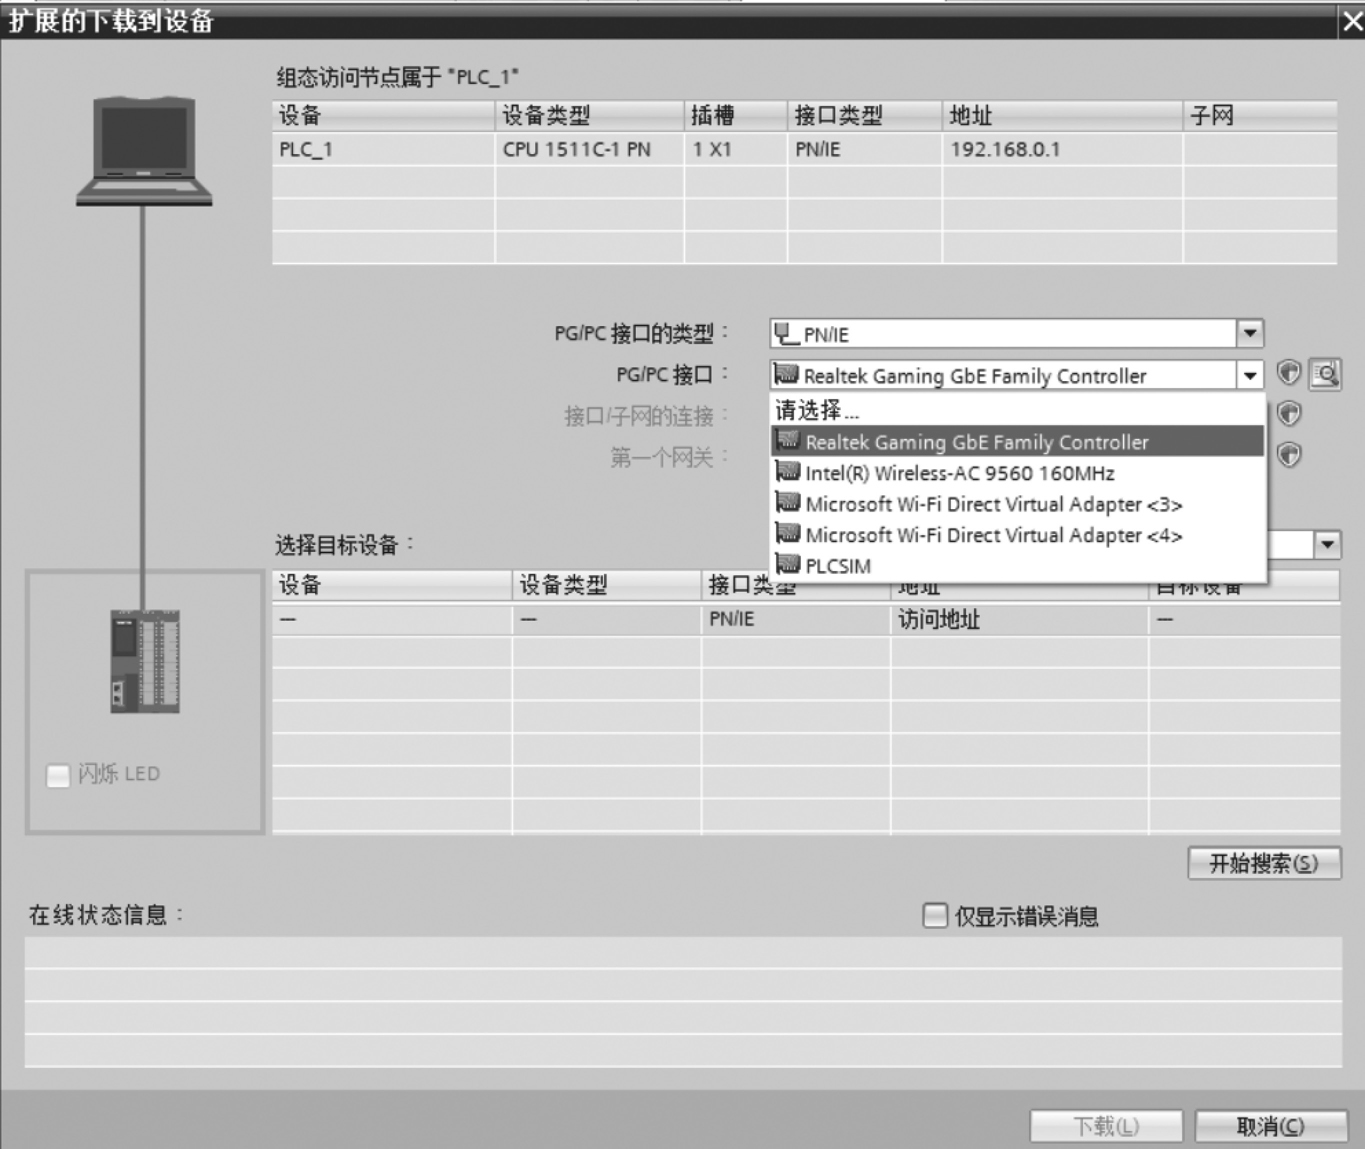Click the 地址 header of the access nodes table

click(1062, 116)
